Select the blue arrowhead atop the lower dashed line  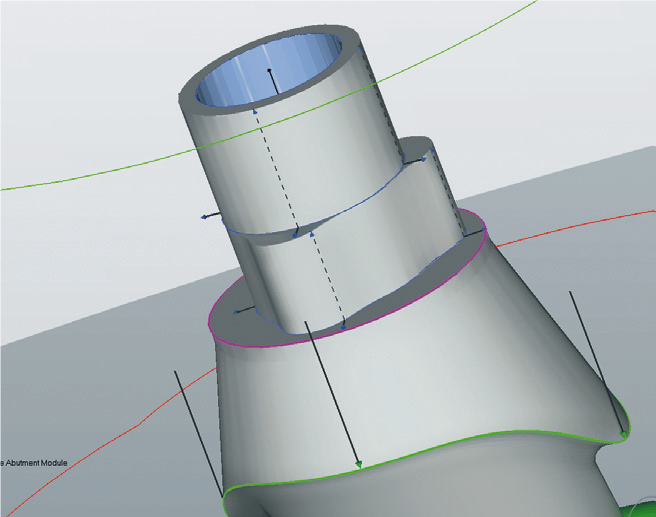pos(314,233)
